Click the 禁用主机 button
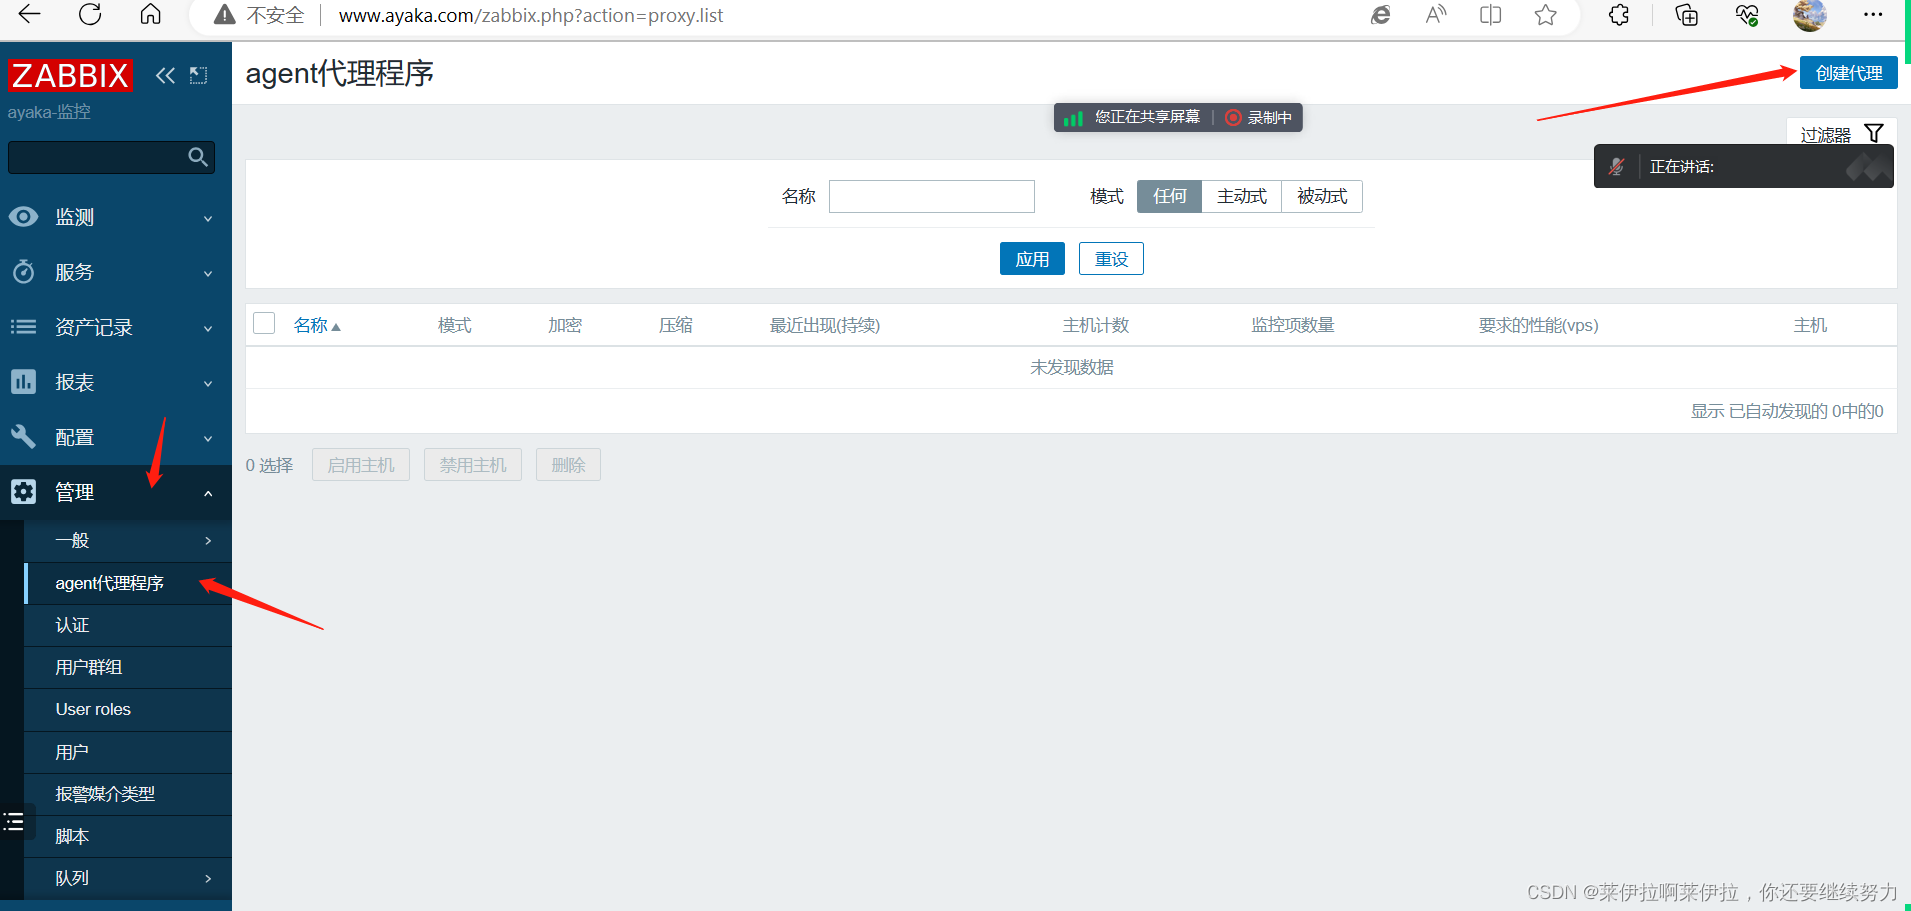 click(x=473, y=465)
